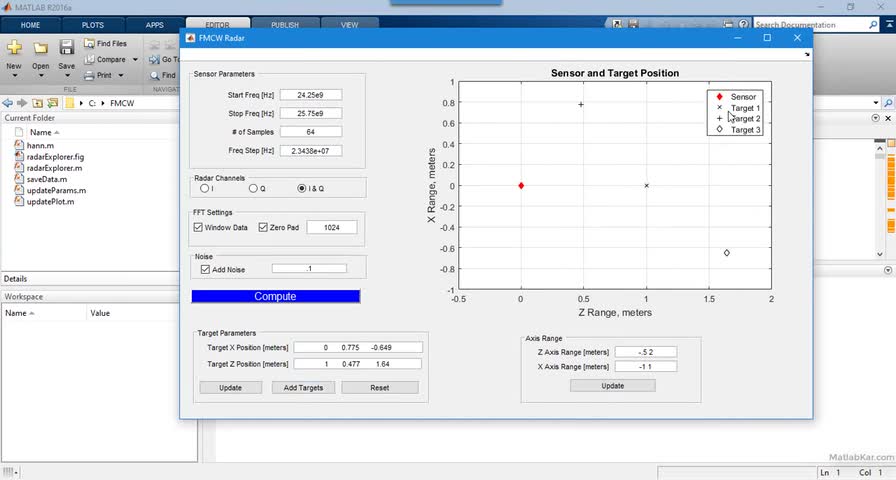Sort by the Name column header
Viewport: 896px width, 480px height.
click(x=40, y=132)
